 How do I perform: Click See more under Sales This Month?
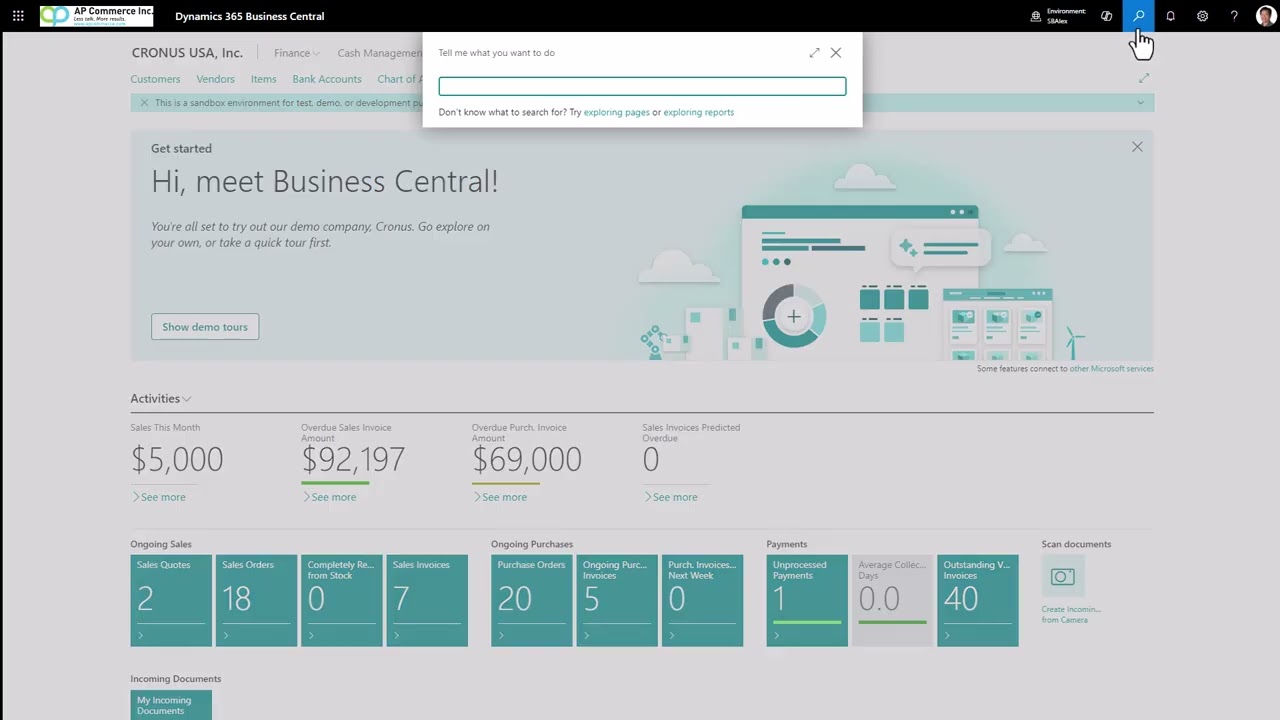158,497
